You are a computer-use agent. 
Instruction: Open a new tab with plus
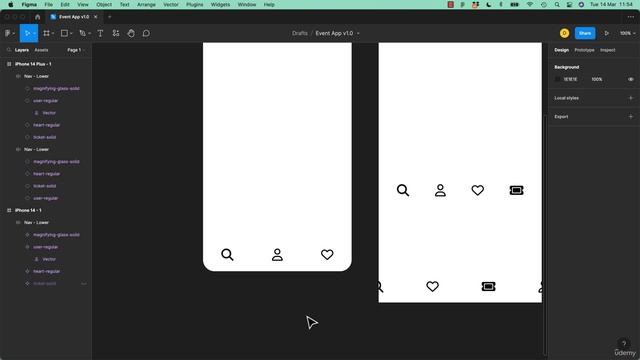pyautogui.click(x=109, y=17)
